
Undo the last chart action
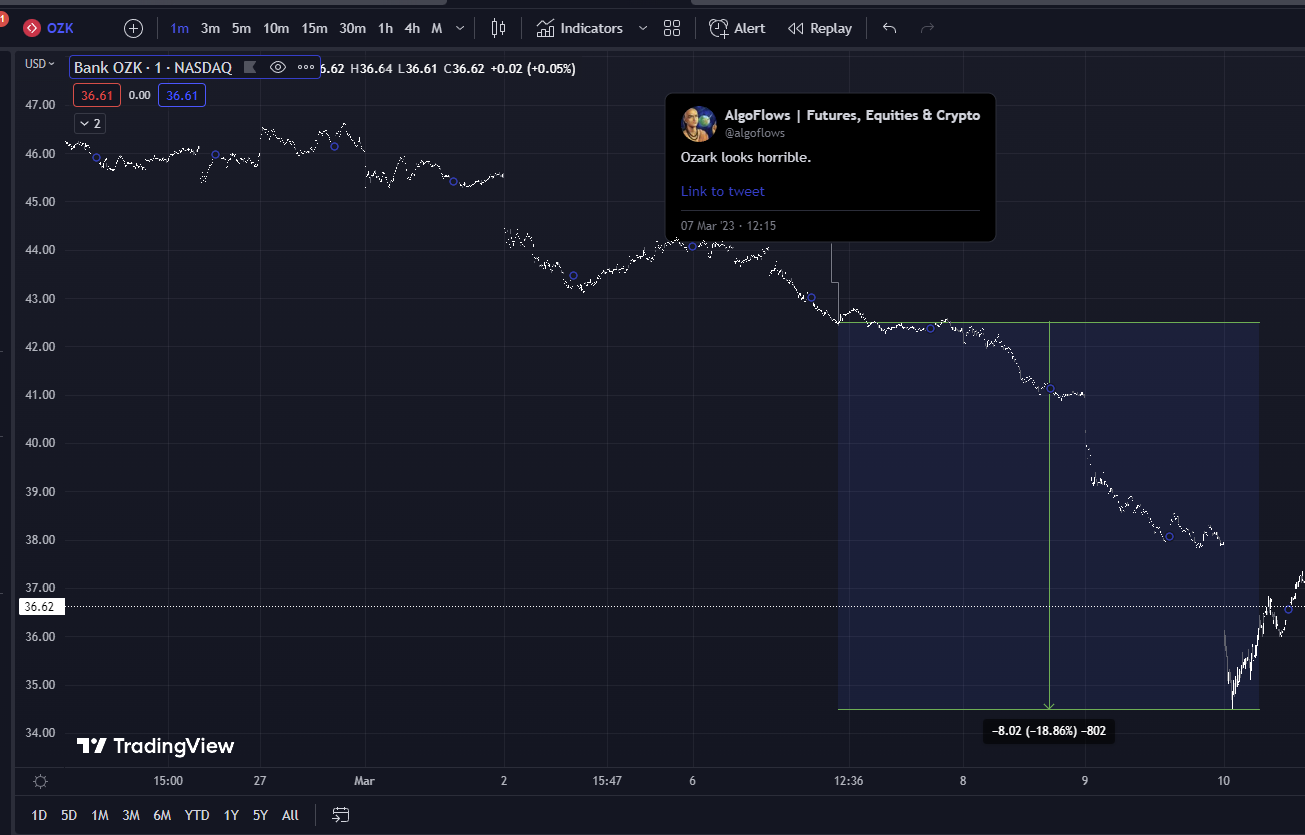click(x=889, y=28)
